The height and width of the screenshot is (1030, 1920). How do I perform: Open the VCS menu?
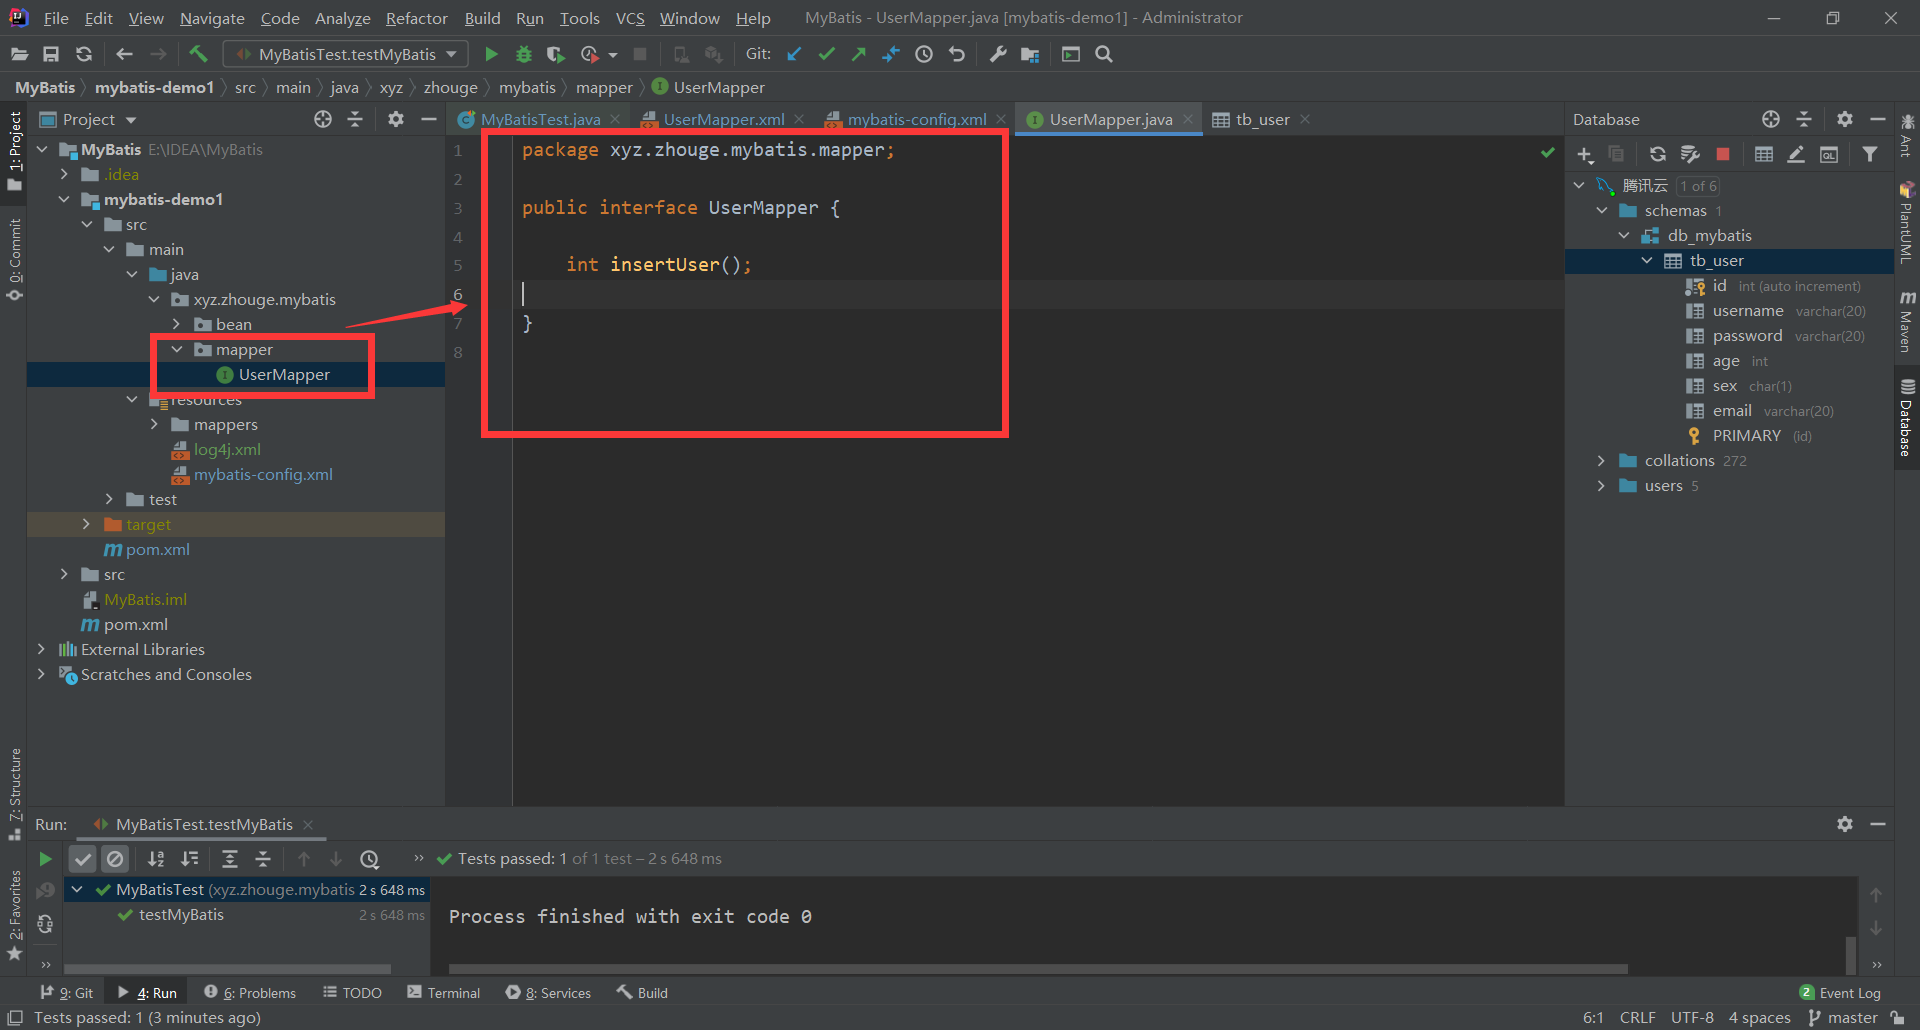click(x=630, y=18)
